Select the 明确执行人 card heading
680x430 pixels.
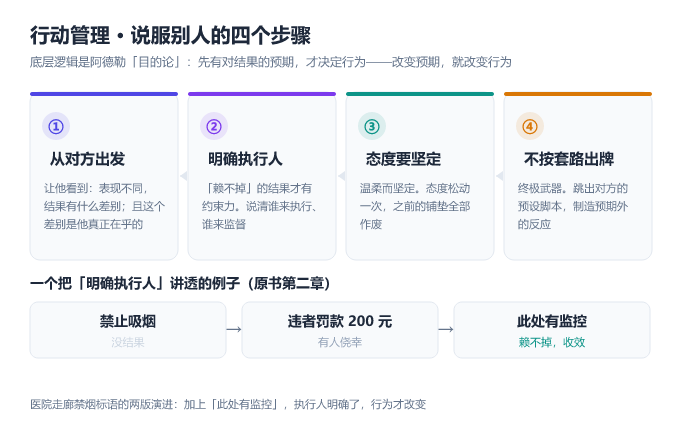point(245,159)
